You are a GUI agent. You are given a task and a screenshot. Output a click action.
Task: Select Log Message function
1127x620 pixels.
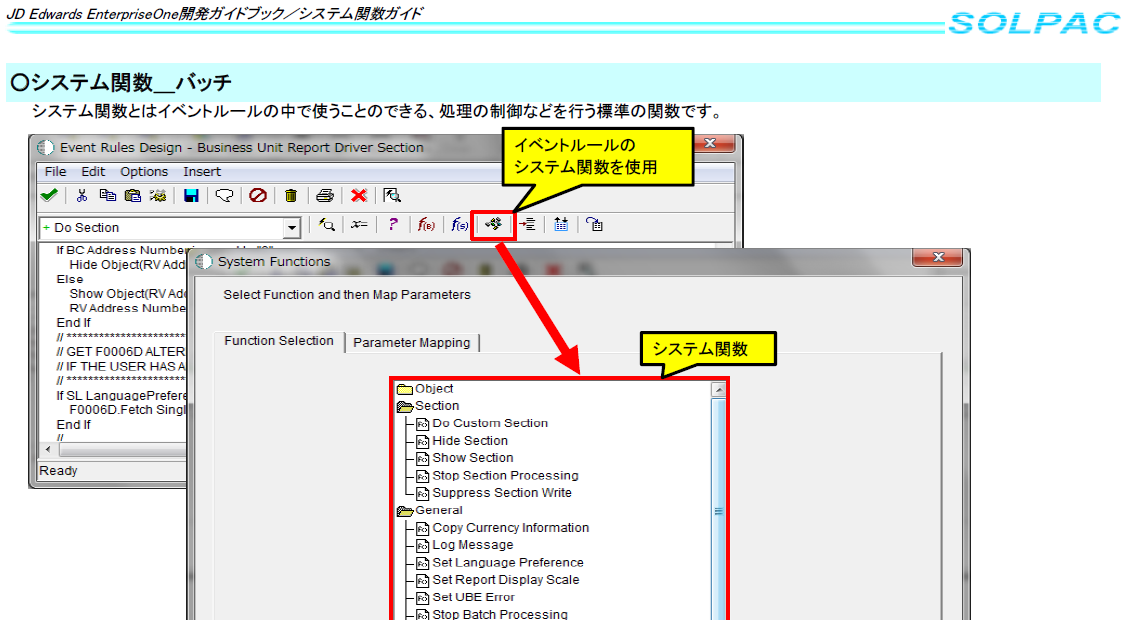click(x=473, y=545)
